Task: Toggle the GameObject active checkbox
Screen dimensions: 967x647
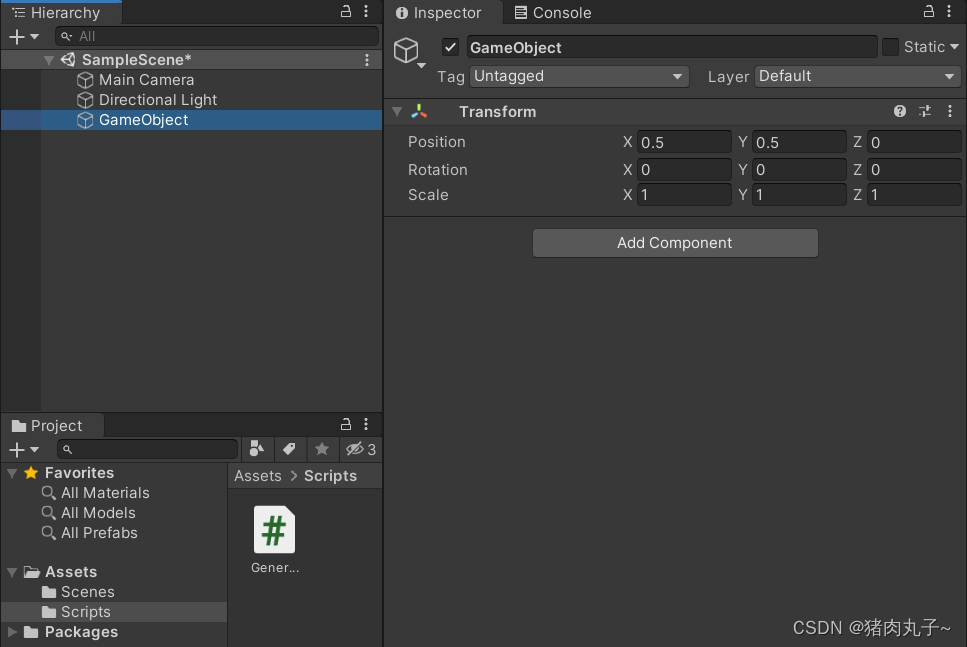Action: (x=449, y=46)
